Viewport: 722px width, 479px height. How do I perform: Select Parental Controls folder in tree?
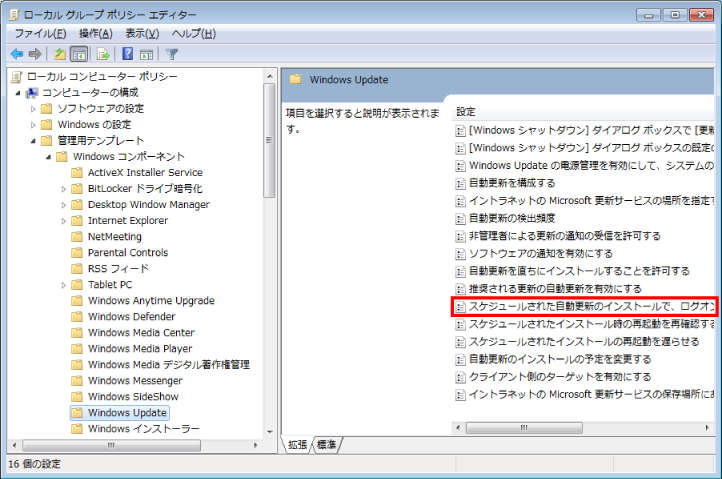point(128,253)
